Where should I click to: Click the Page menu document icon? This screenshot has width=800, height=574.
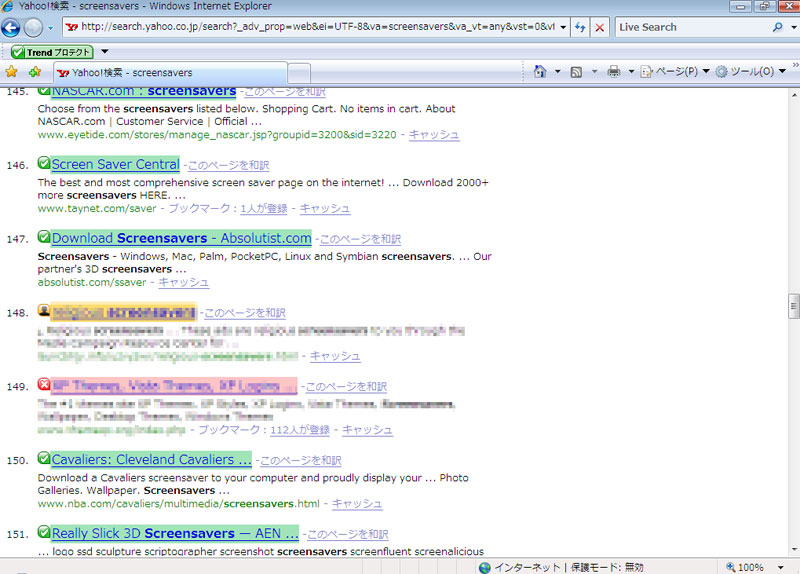pyautogui.click(x=646, y=71)
